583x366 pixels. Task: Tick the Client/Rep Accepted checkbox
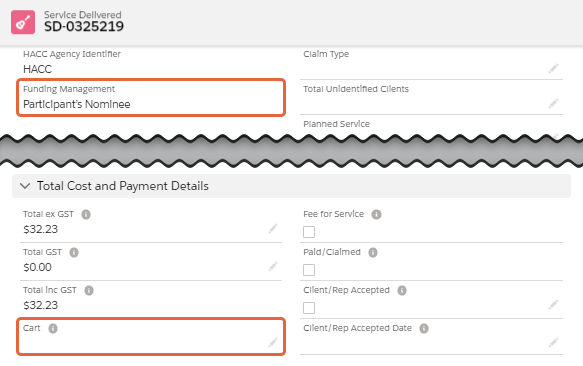click(x=309, y=308)
